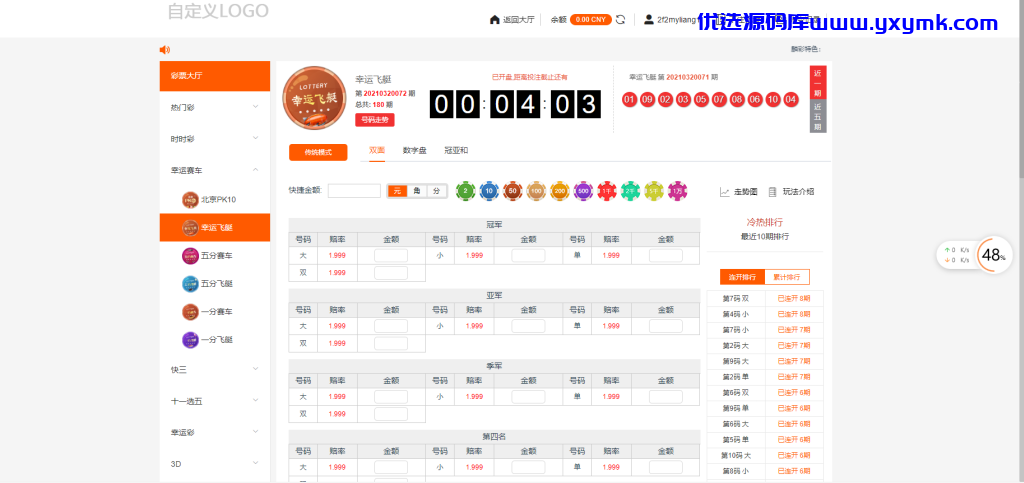The height and width of the screenshot is (483, 1024).
Task: Click the user profile silhouette icon
Action: click(648, 20)
